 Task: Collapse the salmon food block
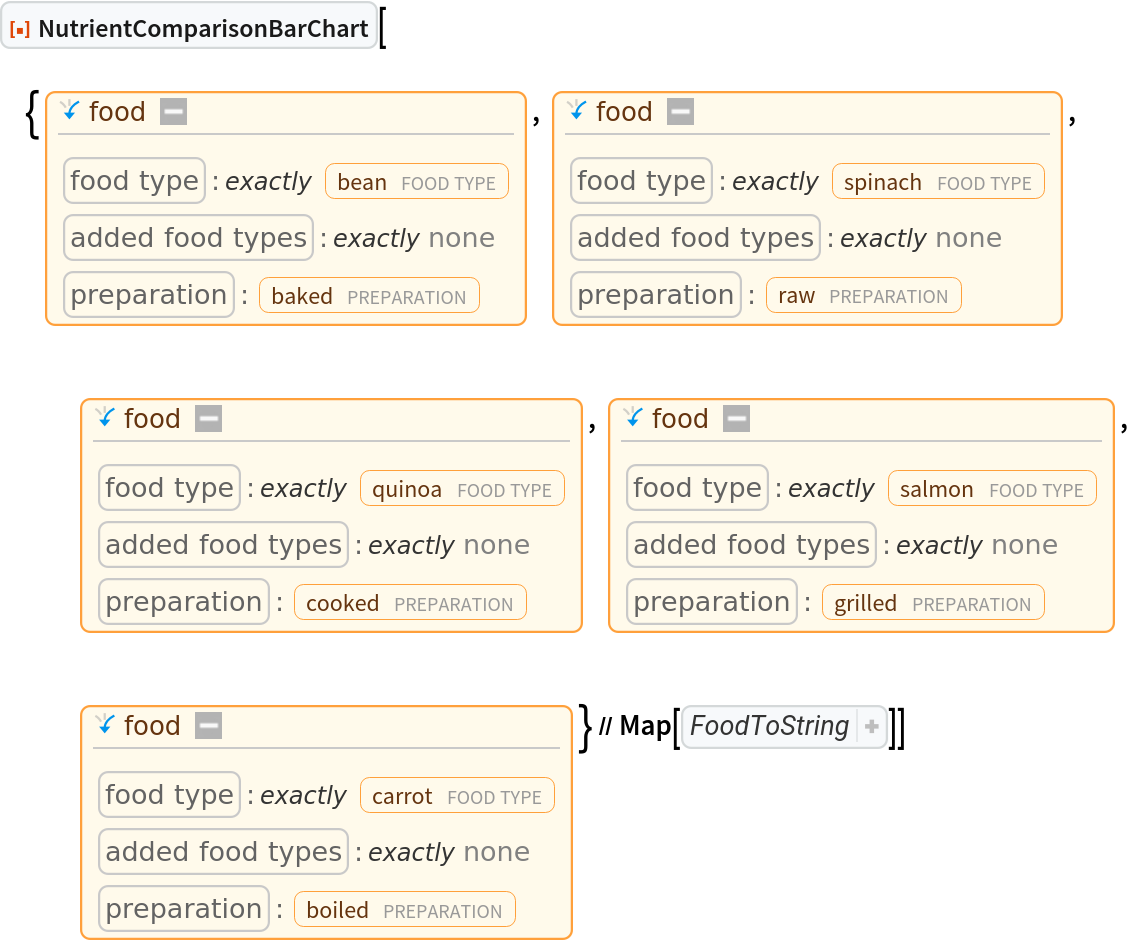coord(736,418)
